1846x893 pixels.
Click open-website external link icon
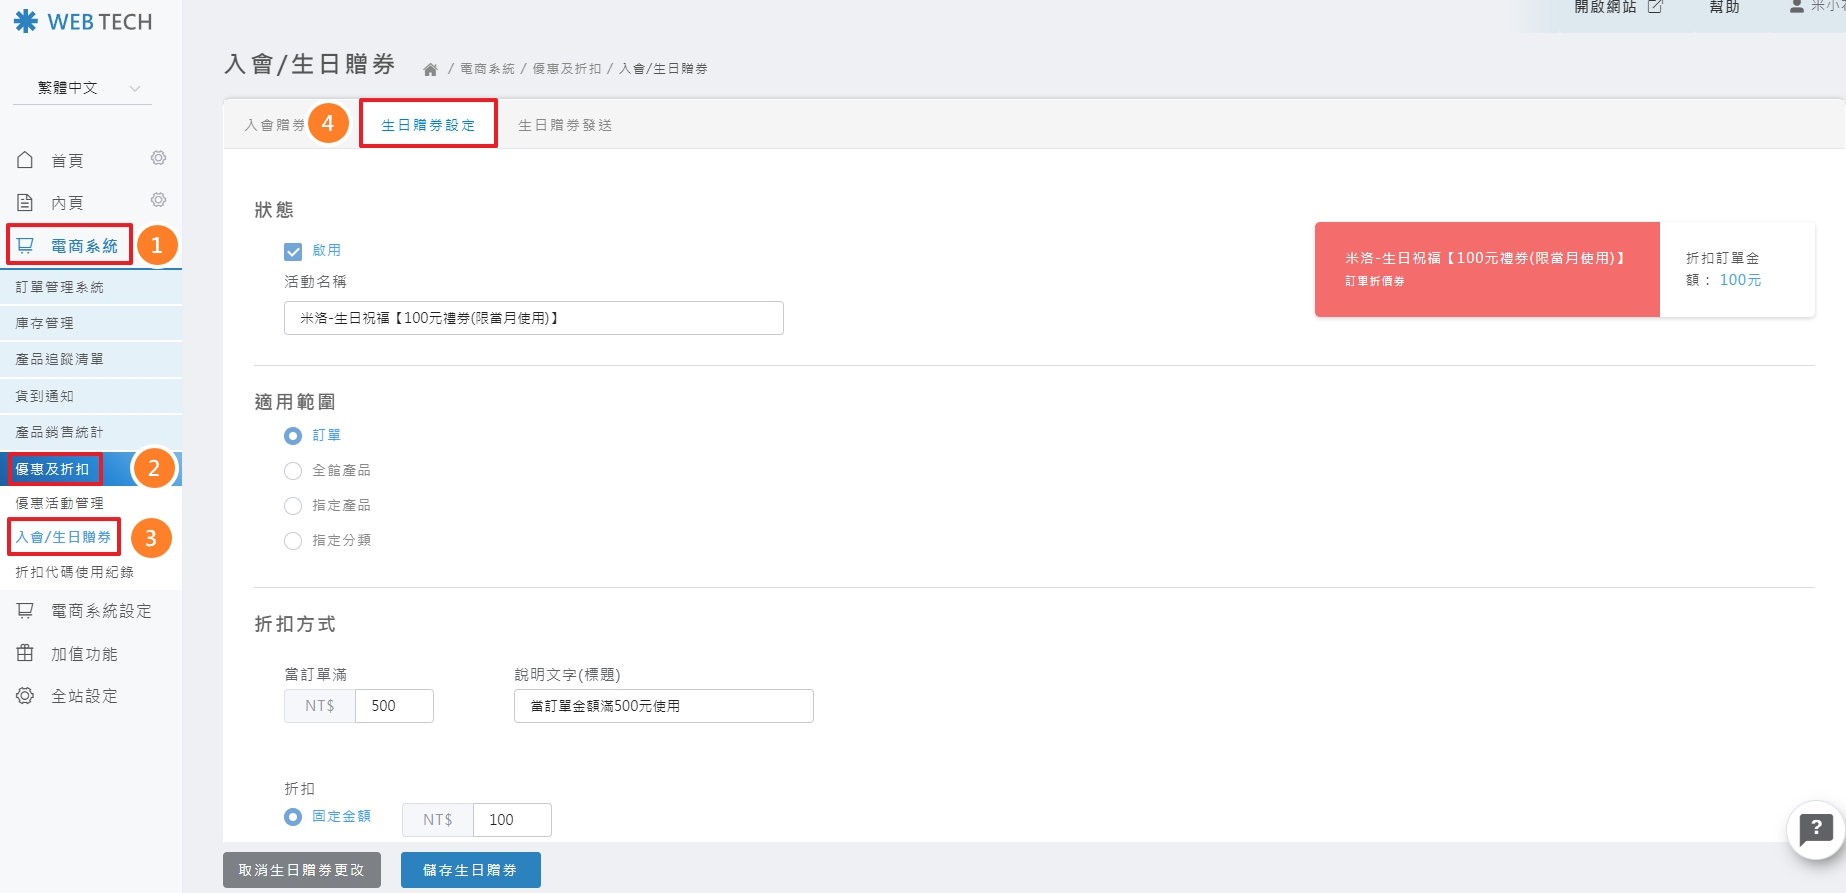1655,7
